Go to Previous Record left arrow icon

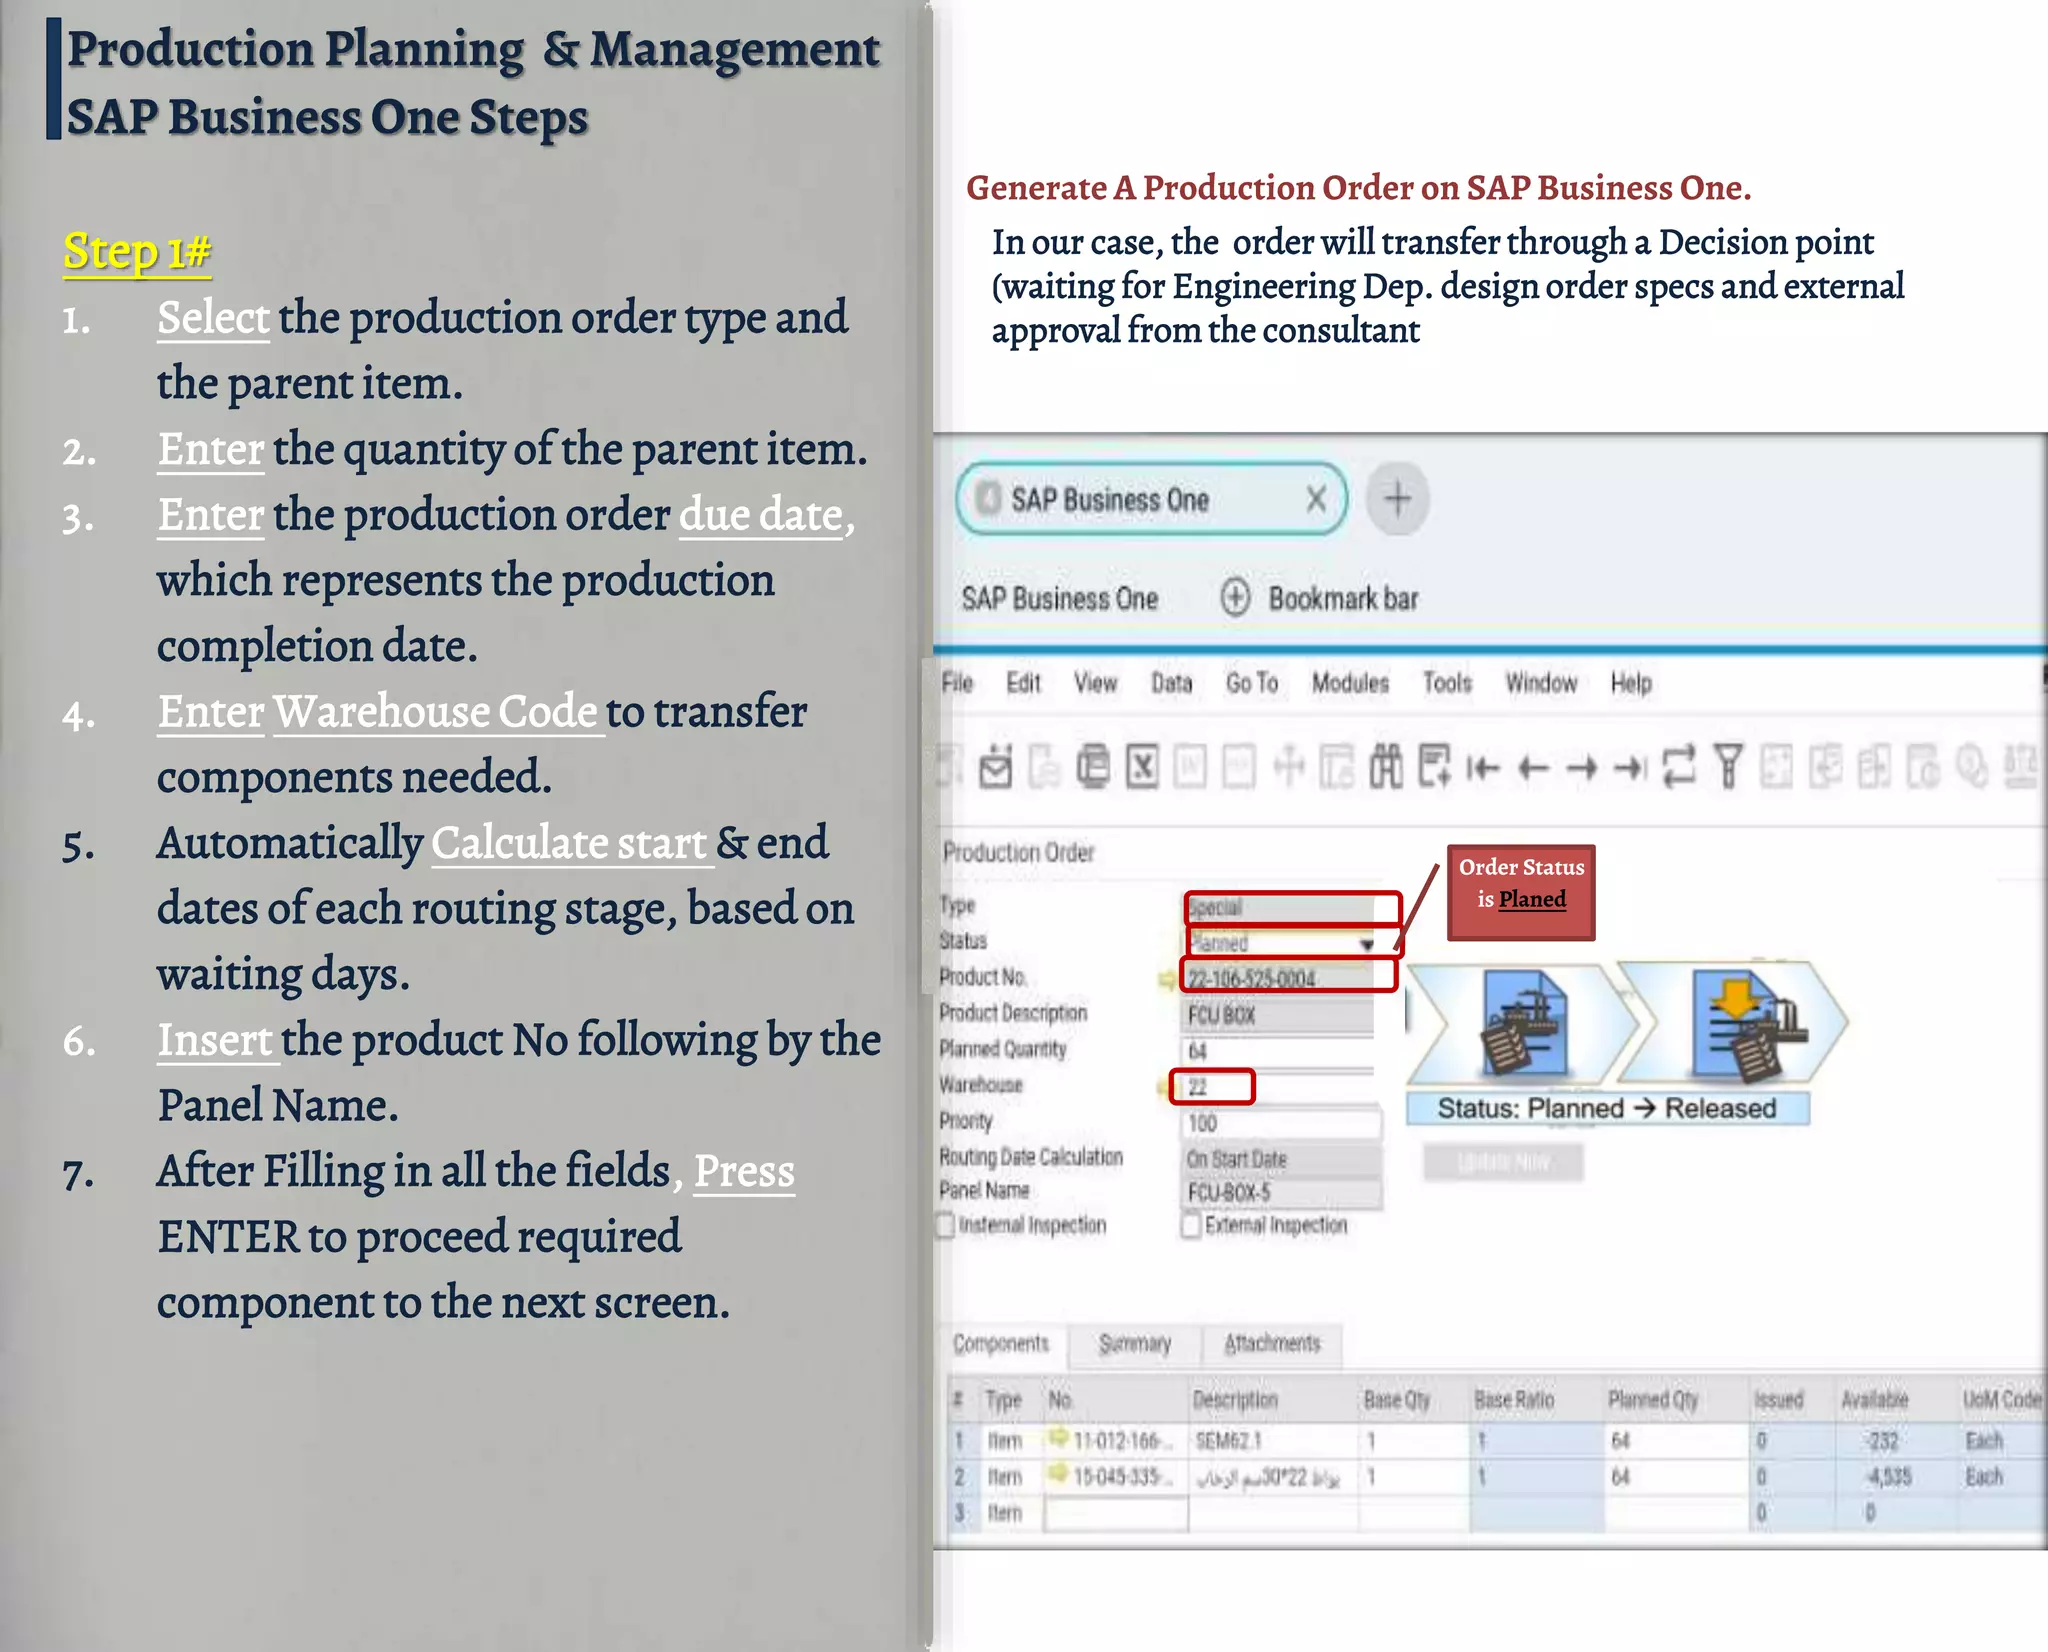1532,768
